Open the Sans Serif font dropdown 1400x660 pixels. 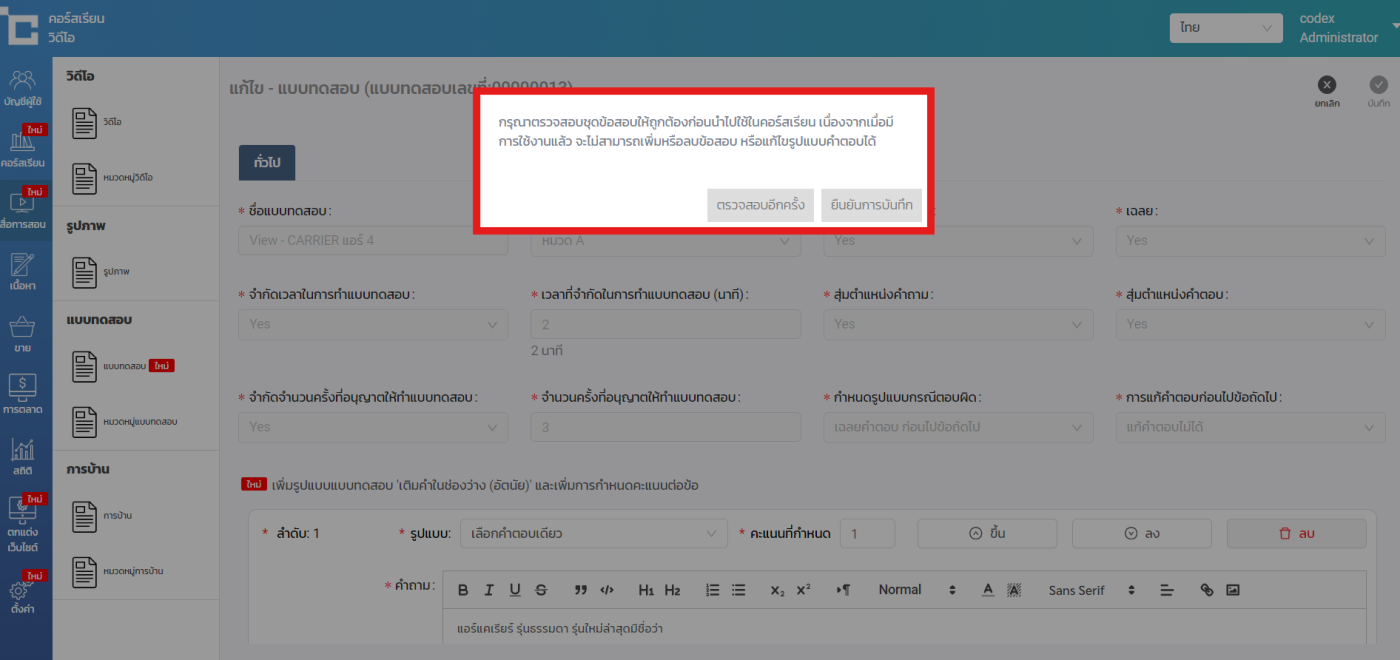tap(1092, 590)
